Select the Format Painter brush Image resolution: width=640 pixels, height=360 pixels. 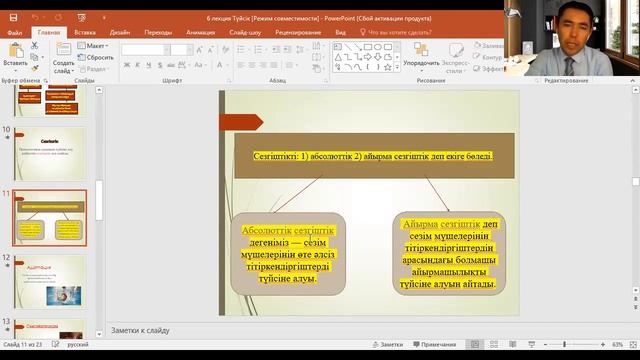click(35, 68)
